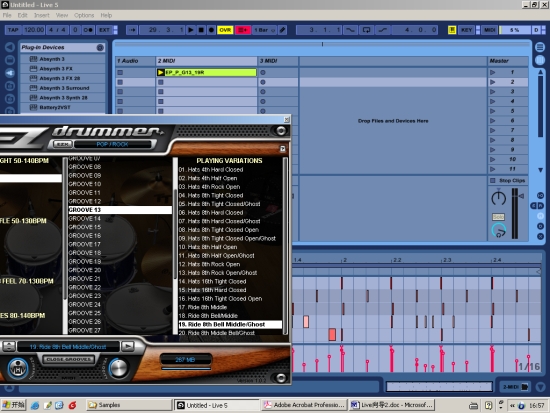Open the Live Device Browser icon

tap(10, 60)
